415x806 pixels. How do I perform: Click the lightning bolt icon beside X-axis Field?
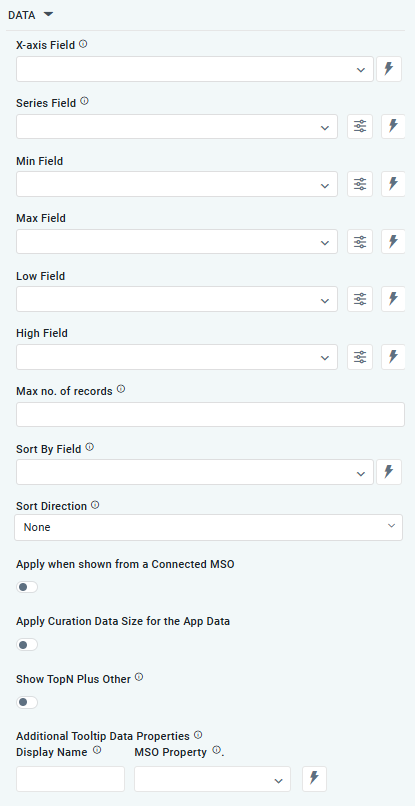click(389, 69)
